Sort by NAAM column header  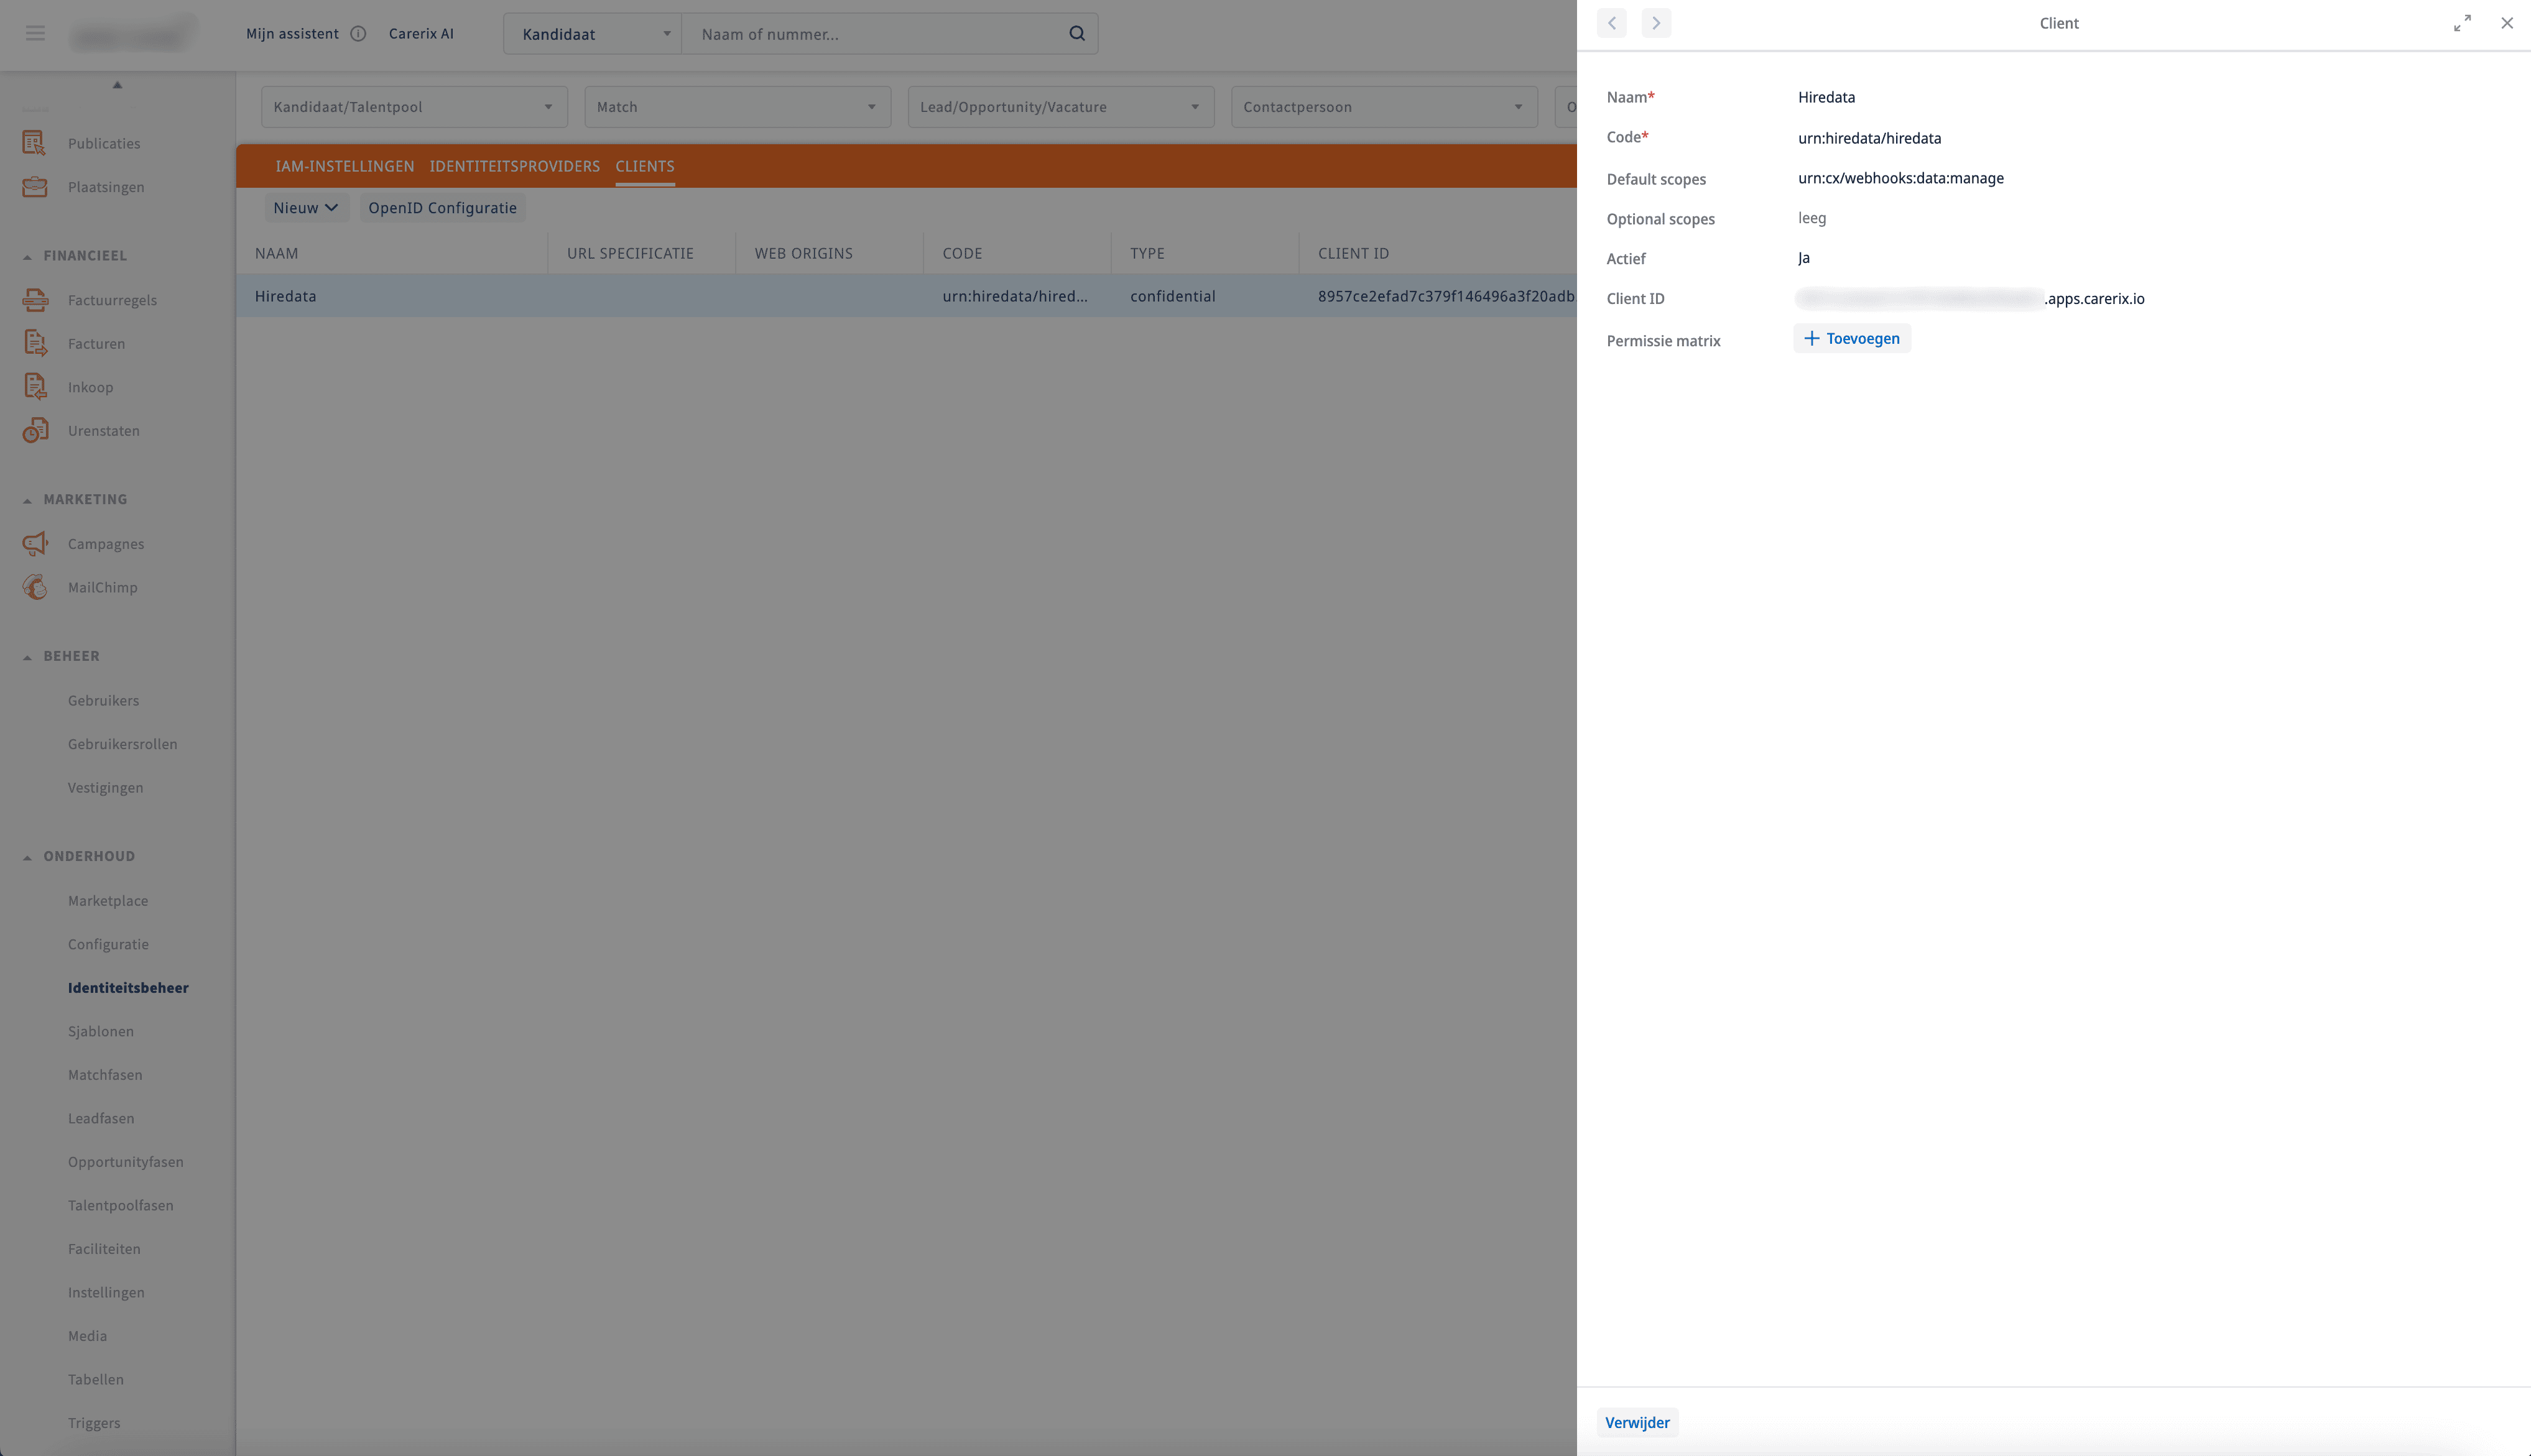276,253
